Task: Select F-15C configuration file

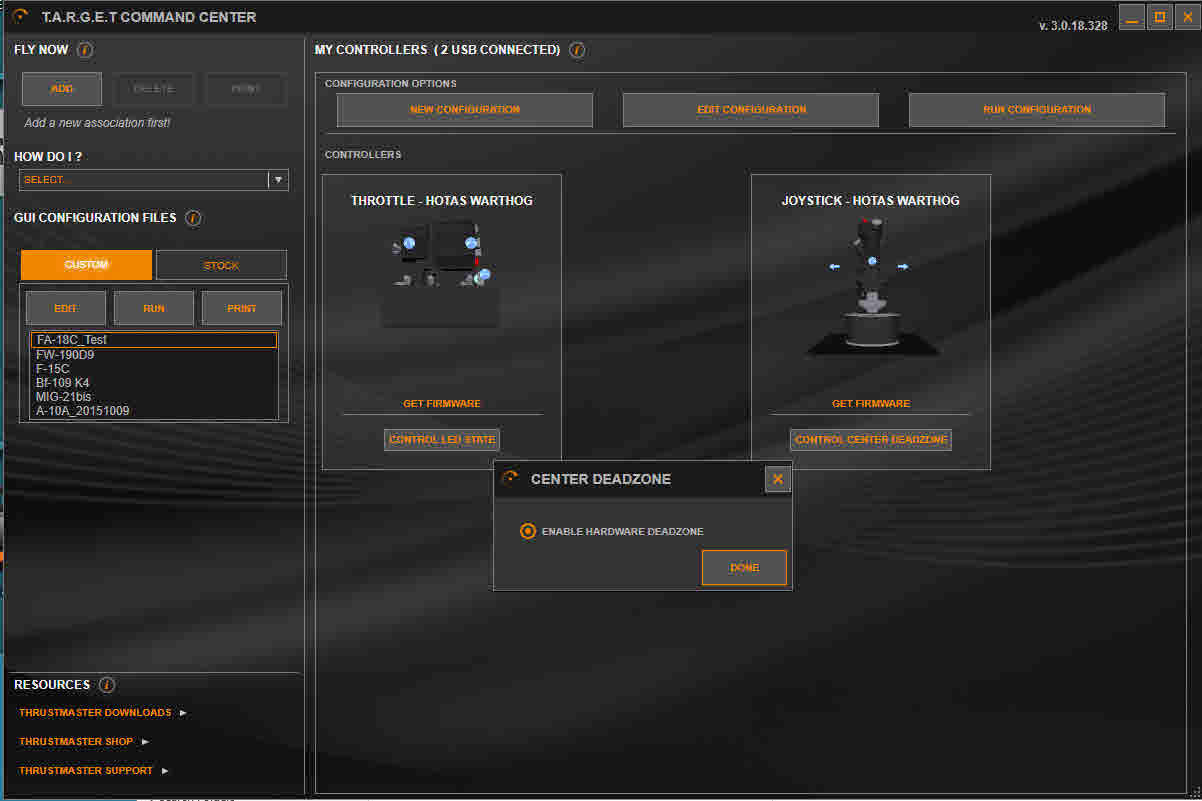Action: tap(154, 369)
